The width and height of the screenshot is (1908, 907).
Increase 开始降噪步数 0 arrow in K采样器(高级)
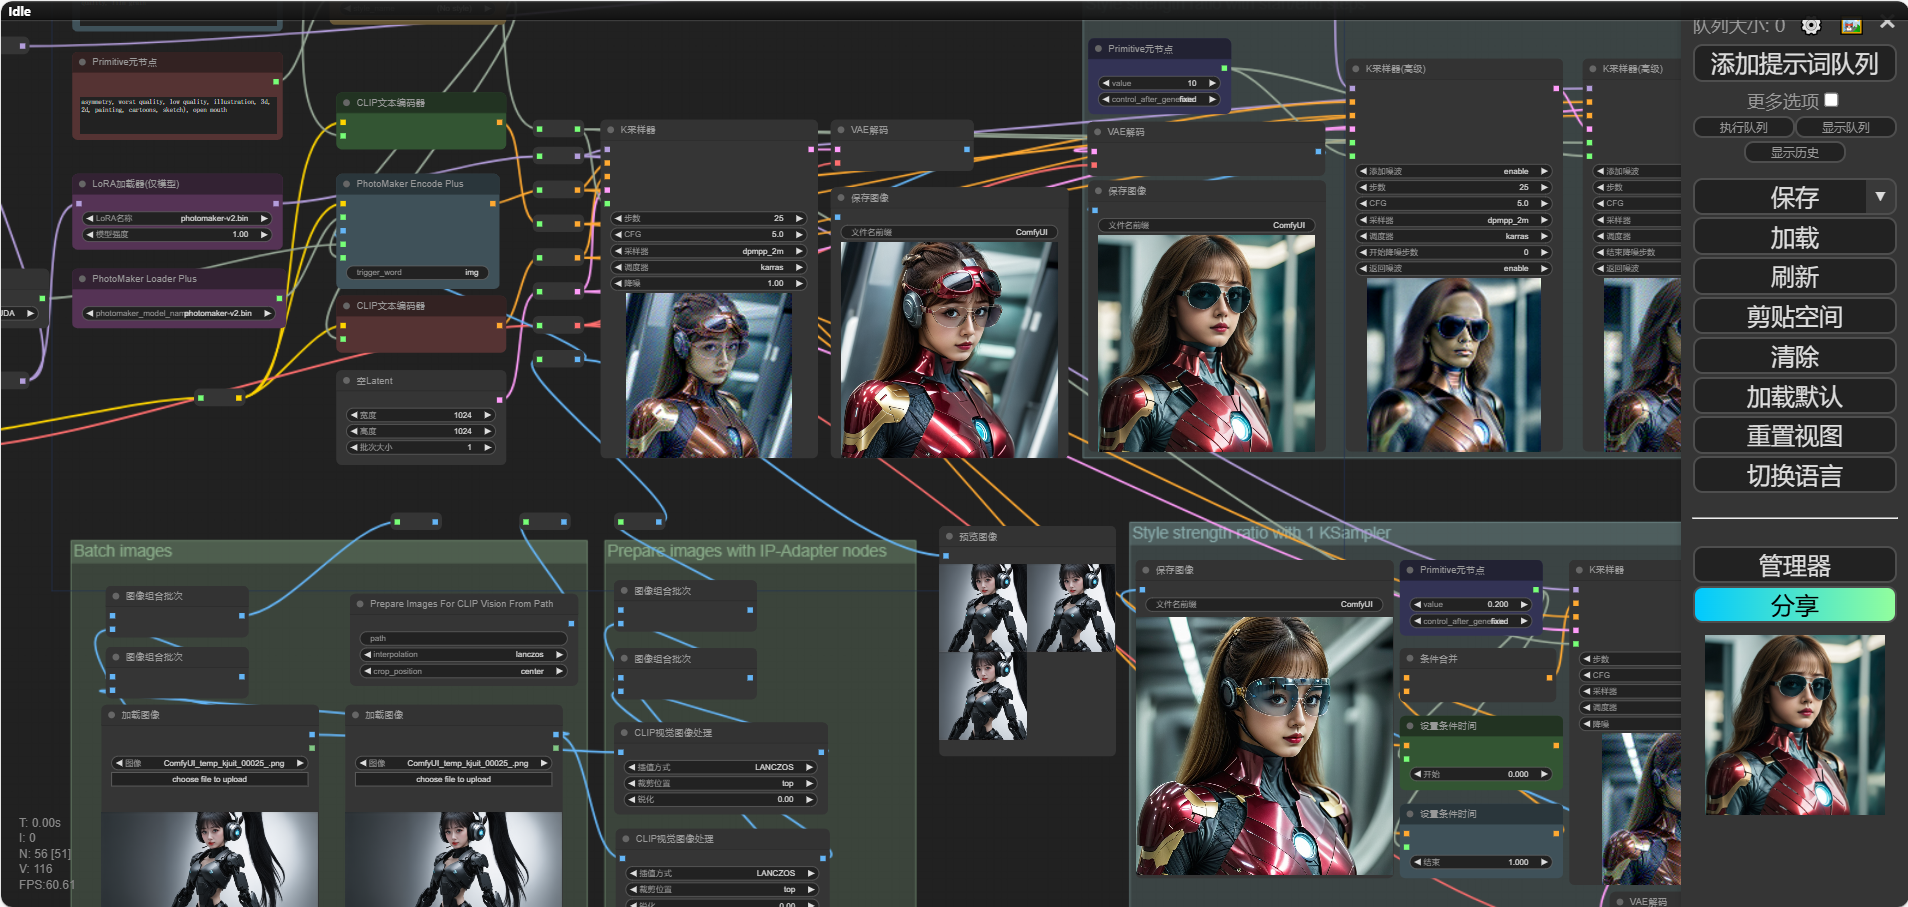(1544, 252)
